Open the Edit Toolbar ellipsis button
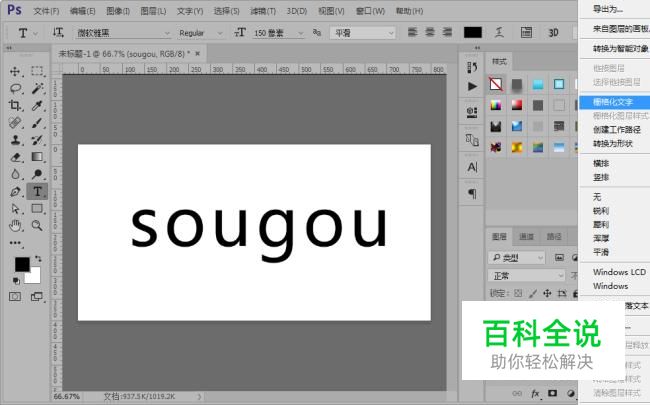 coord(16,243)
